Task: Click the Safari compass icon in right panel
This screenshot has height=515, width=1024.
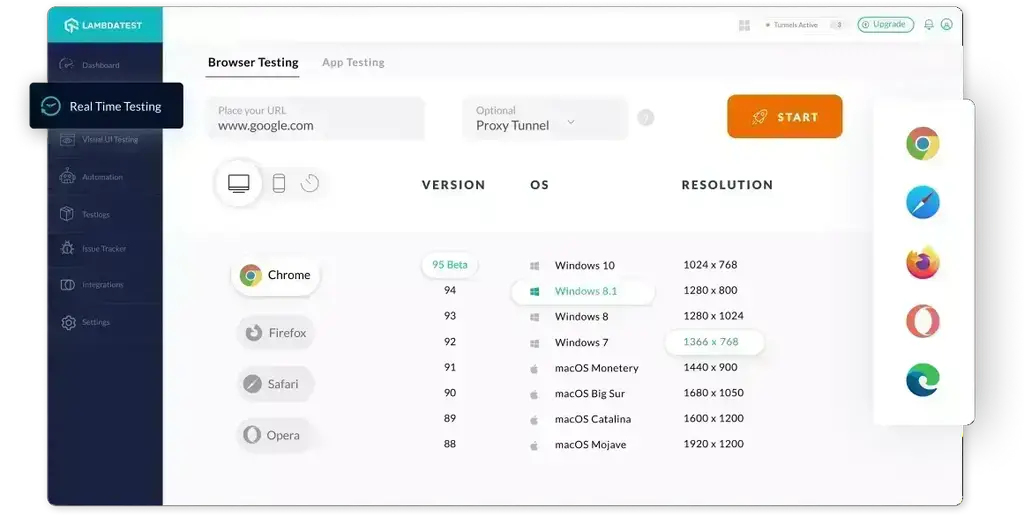Action: [922, 203]
